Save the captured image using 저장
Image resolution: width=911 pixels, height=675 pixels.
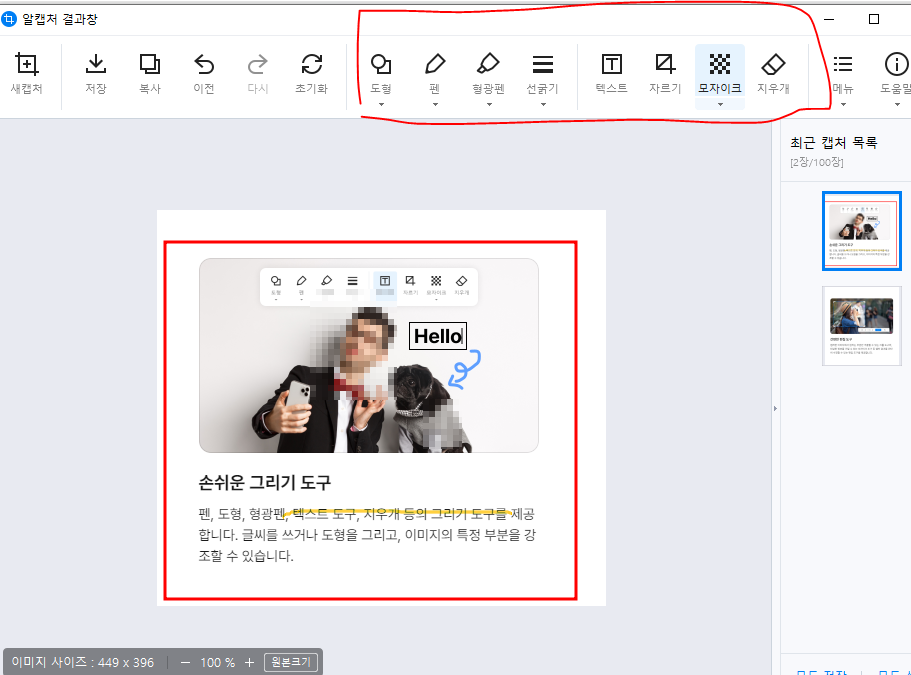tap(93, 76)
